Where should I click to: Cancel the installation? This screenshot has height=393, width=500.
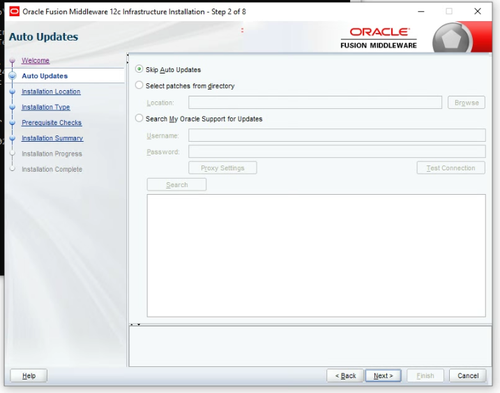[x=468, y=376]
